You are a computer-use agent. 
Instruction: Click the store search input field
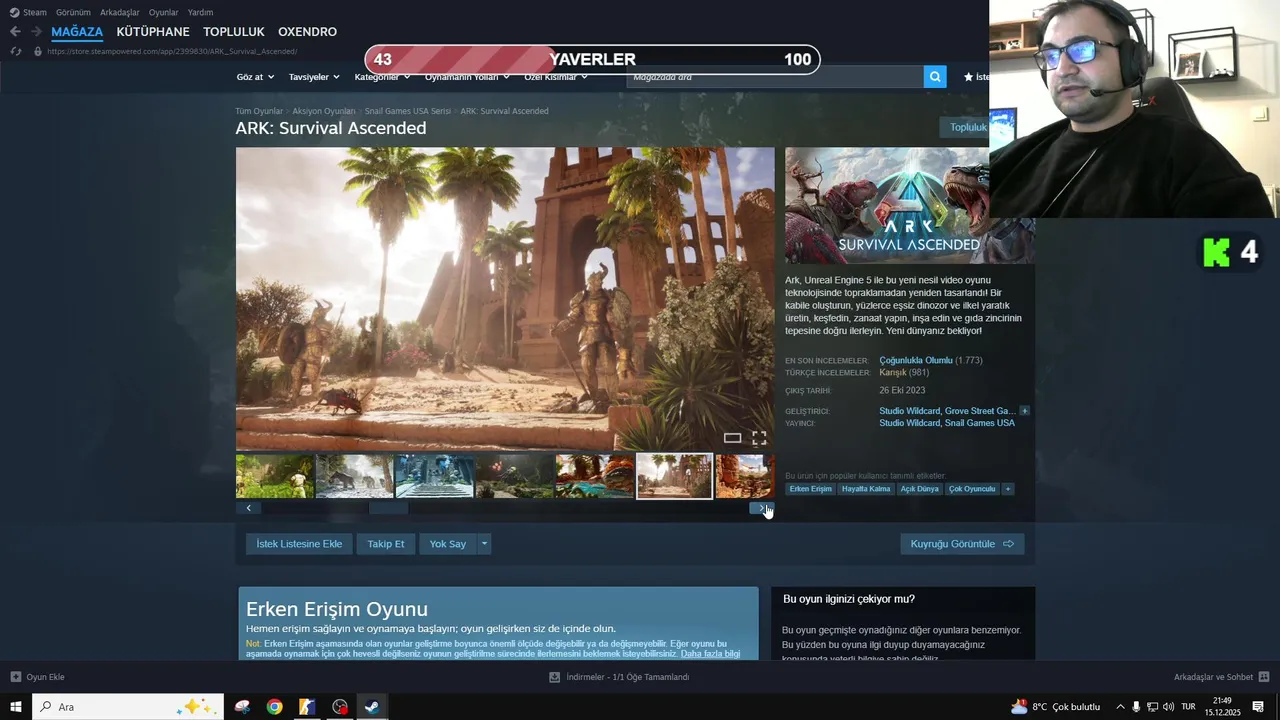pos(775,77)
